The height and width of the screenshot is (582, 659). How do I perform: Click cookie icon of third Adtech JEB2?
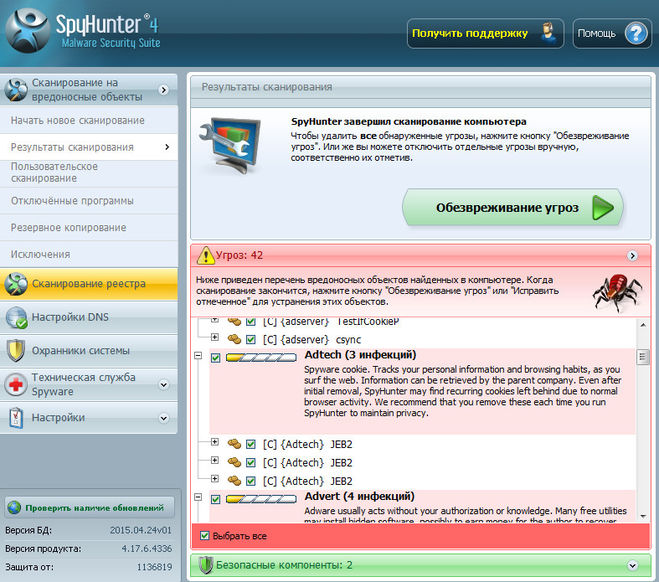234,480
